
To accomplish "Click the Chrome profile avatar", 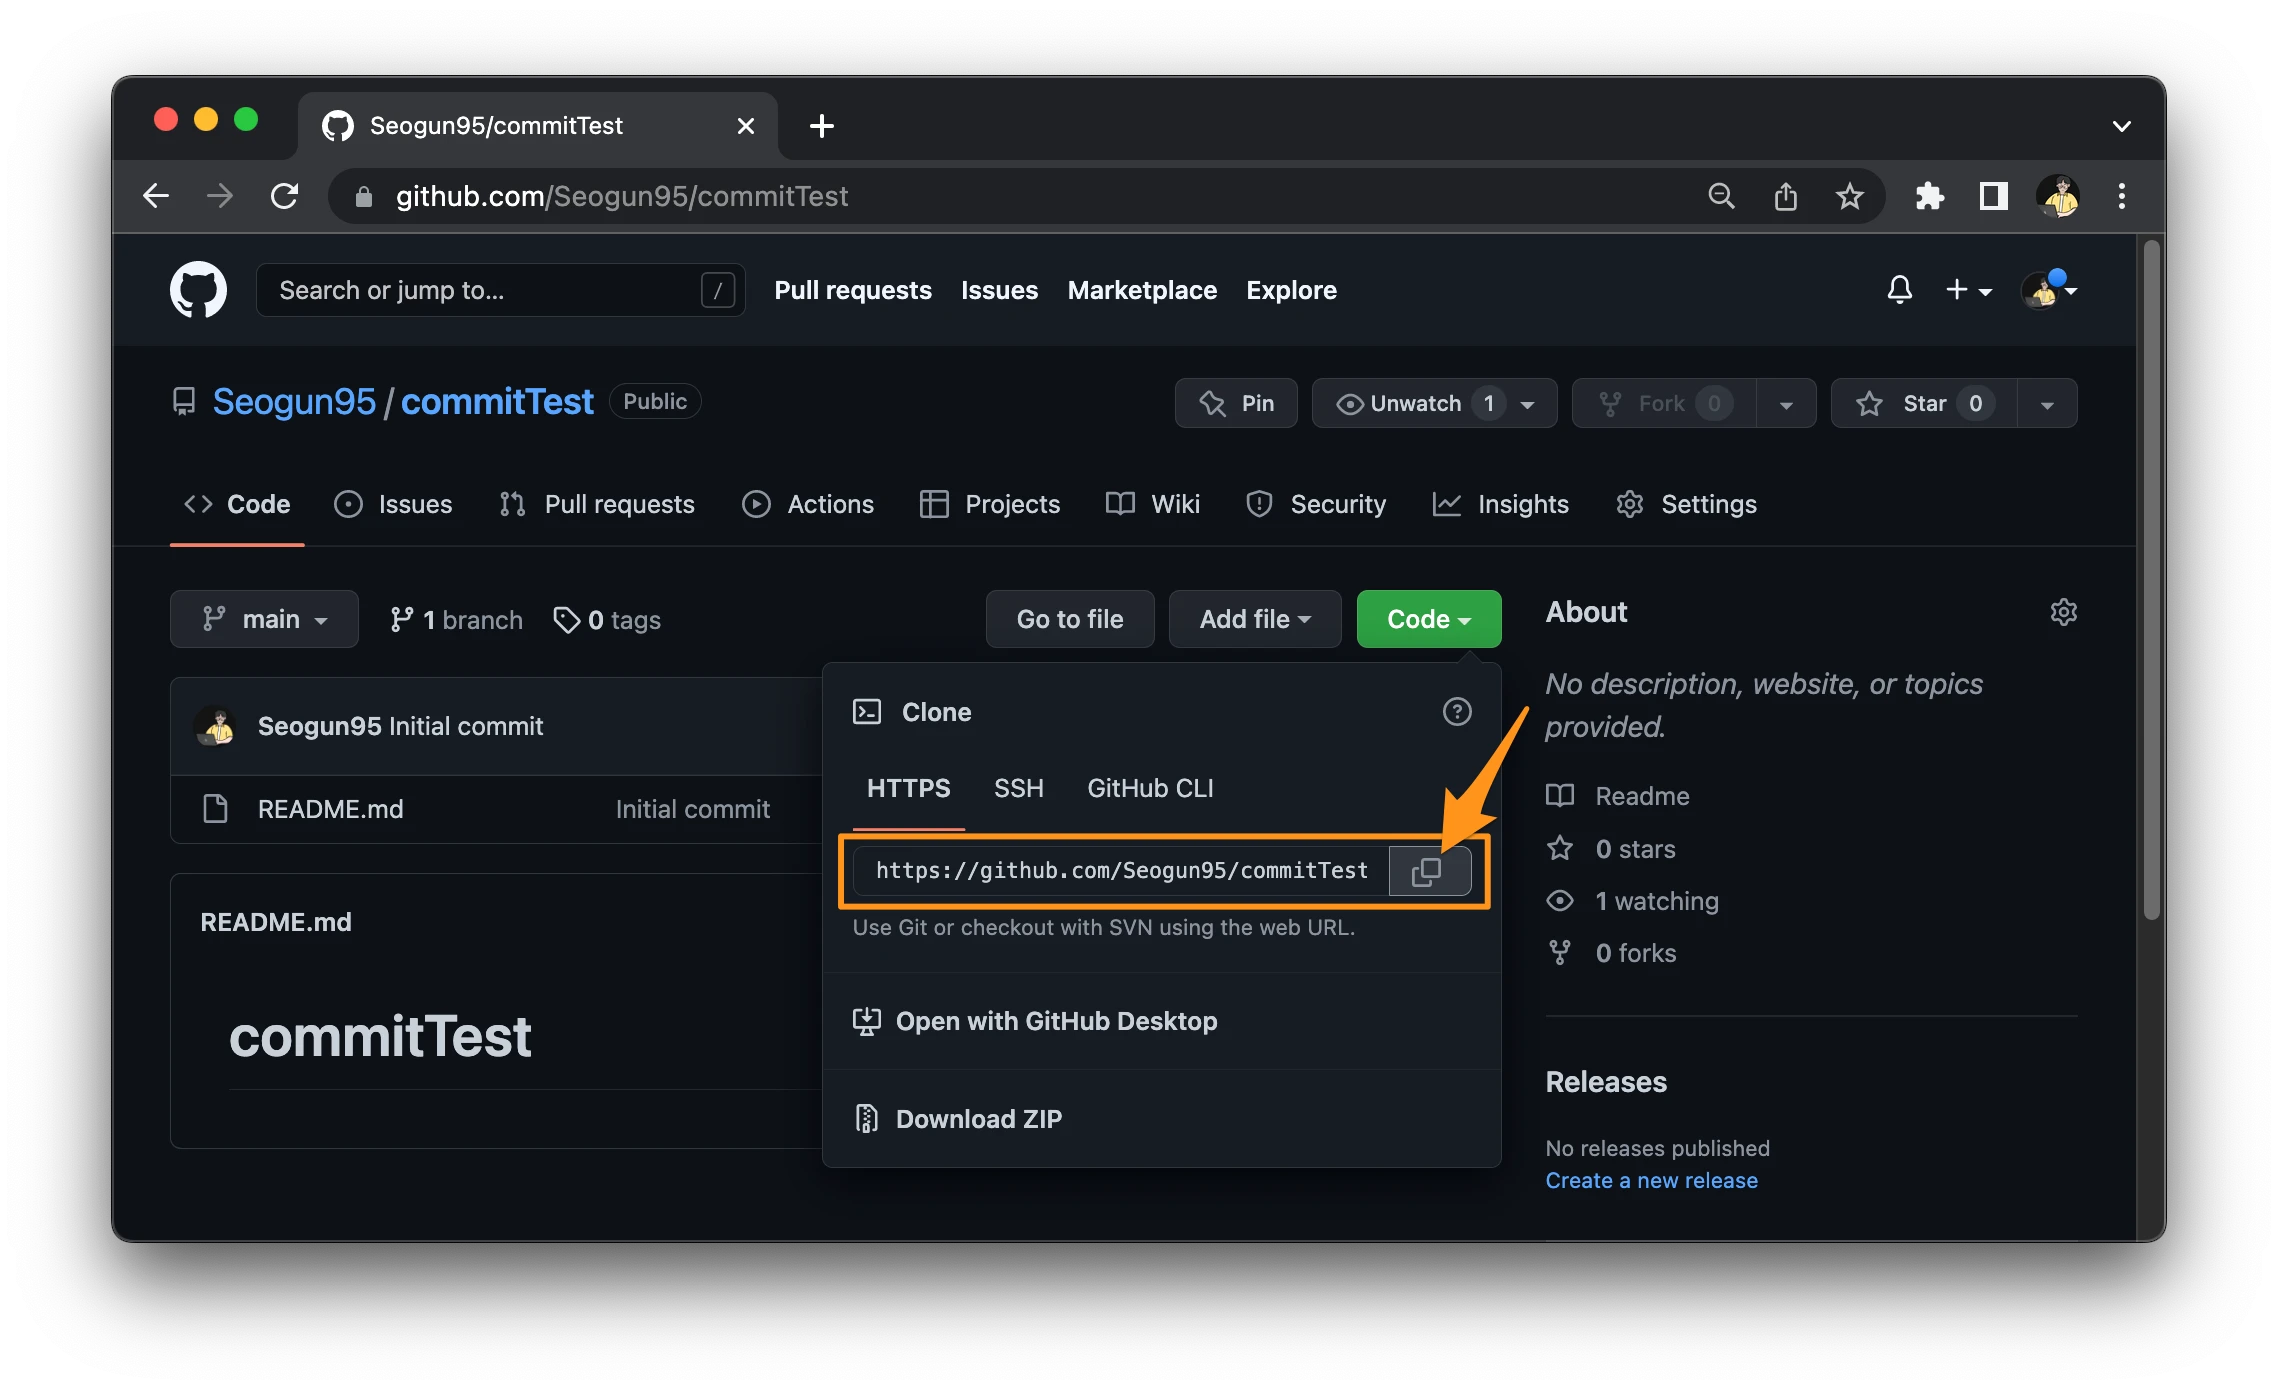I will pyautogui.click(x=2059, y=196).
